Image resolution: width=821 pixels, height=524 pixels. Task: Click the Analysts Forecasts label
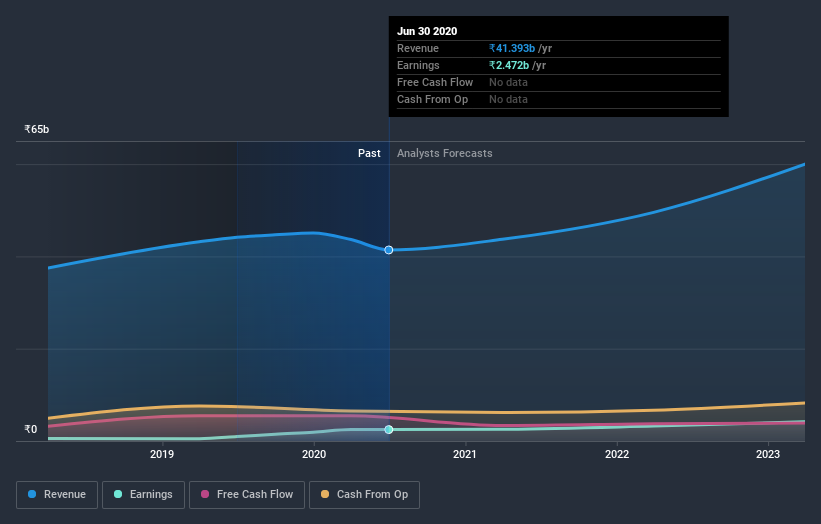pyautogui.click(x=445, y=153)
